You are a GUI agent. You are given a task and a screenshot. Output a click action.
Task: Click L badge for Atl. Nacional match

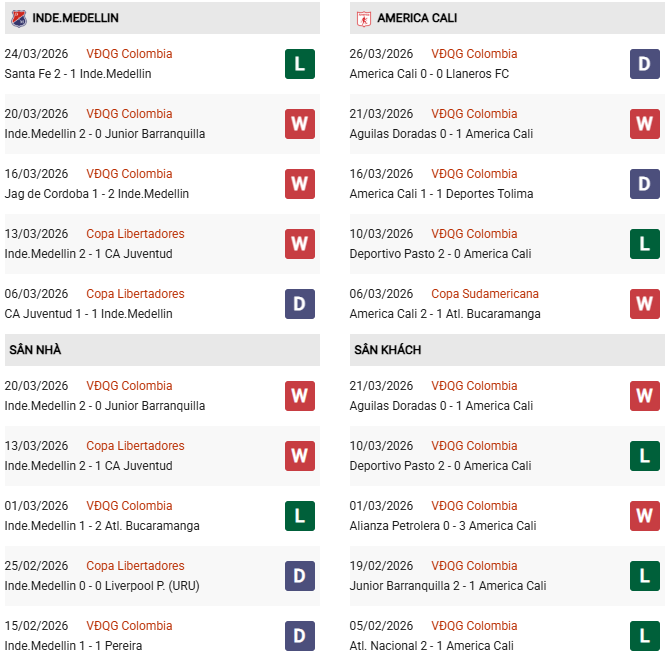point(645,636)
